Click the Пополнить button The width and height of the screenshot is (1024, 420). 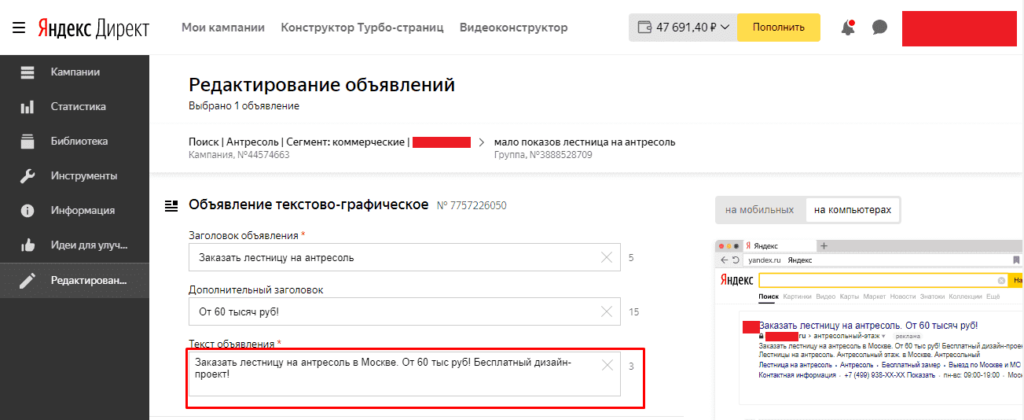tap(778, 27)
